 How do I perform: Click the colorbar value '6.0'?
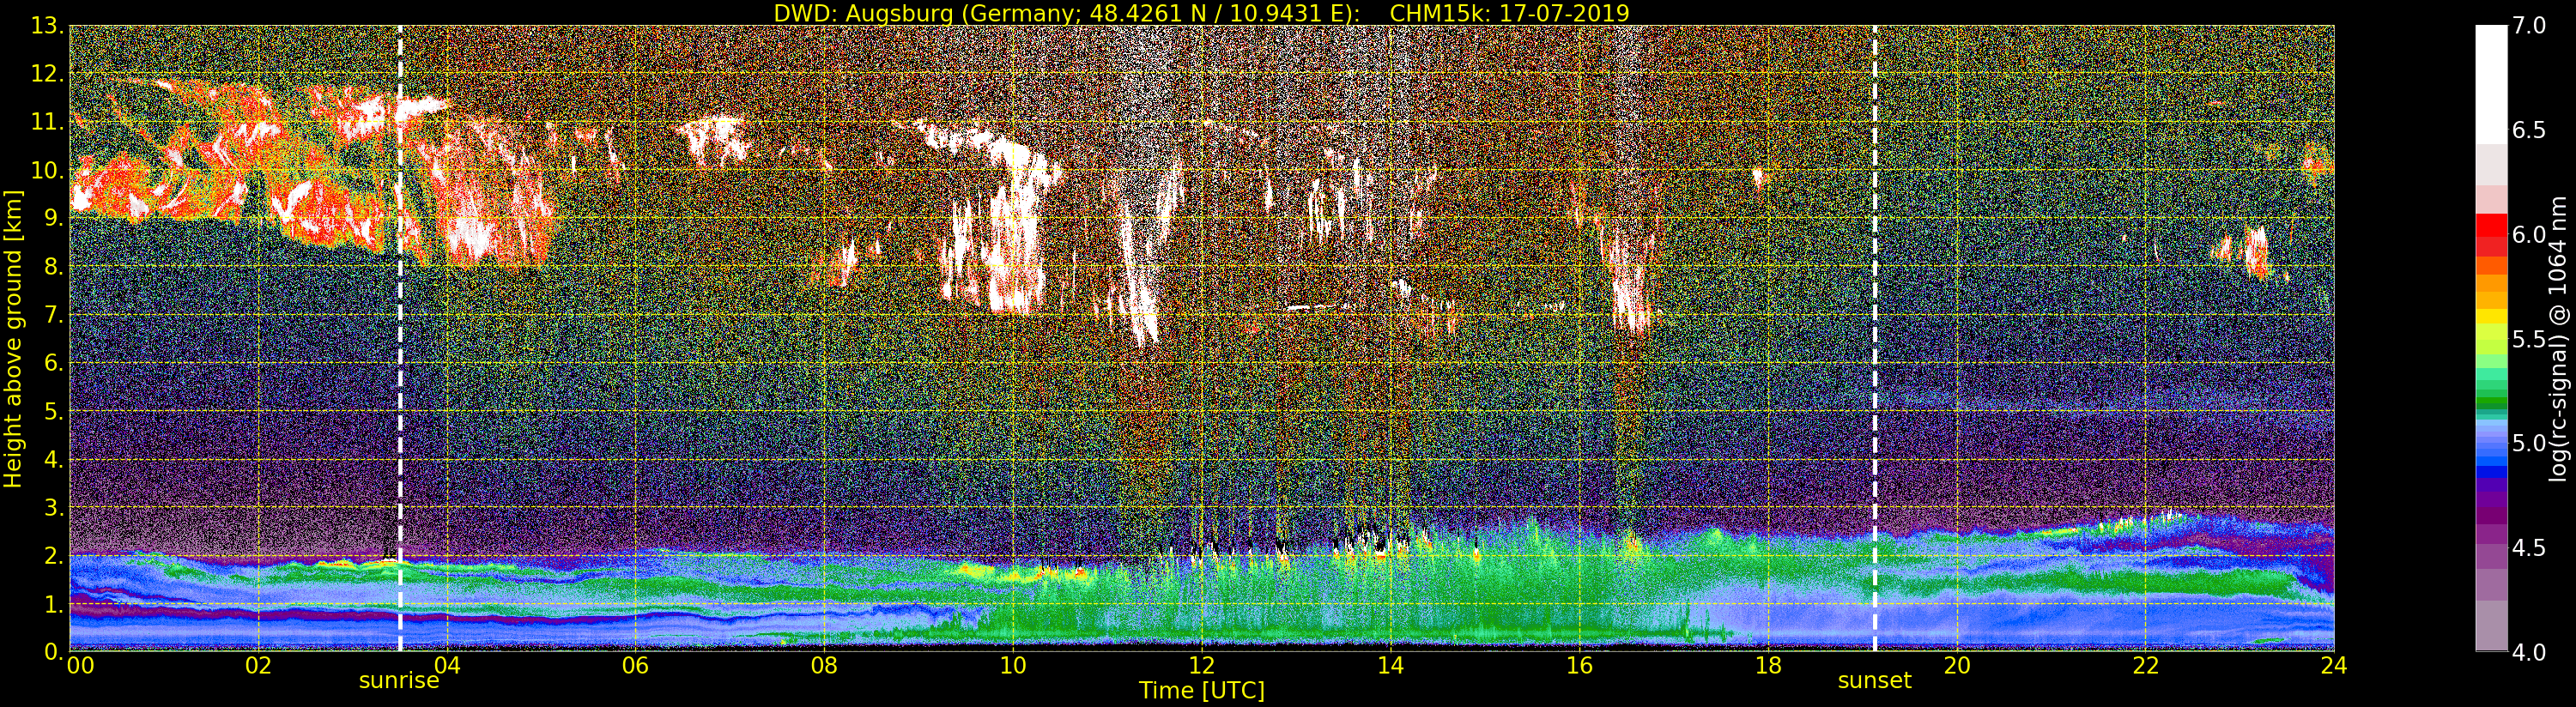coord(2530,234)
